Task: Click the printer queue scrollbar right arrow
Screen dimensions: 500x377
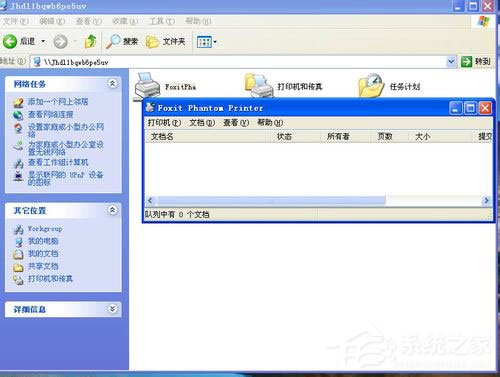Action: pyautogui.click(x=486, y=200)
